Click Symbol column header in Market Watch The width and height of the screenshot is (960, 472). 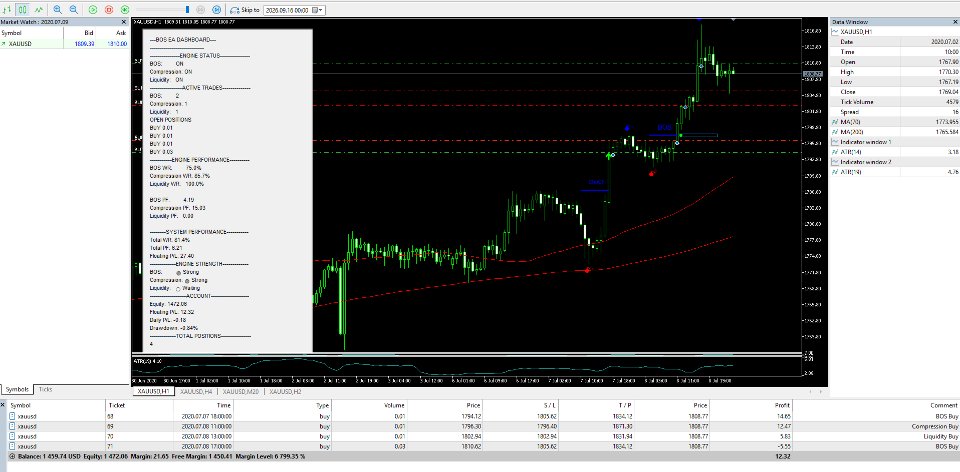11,33
